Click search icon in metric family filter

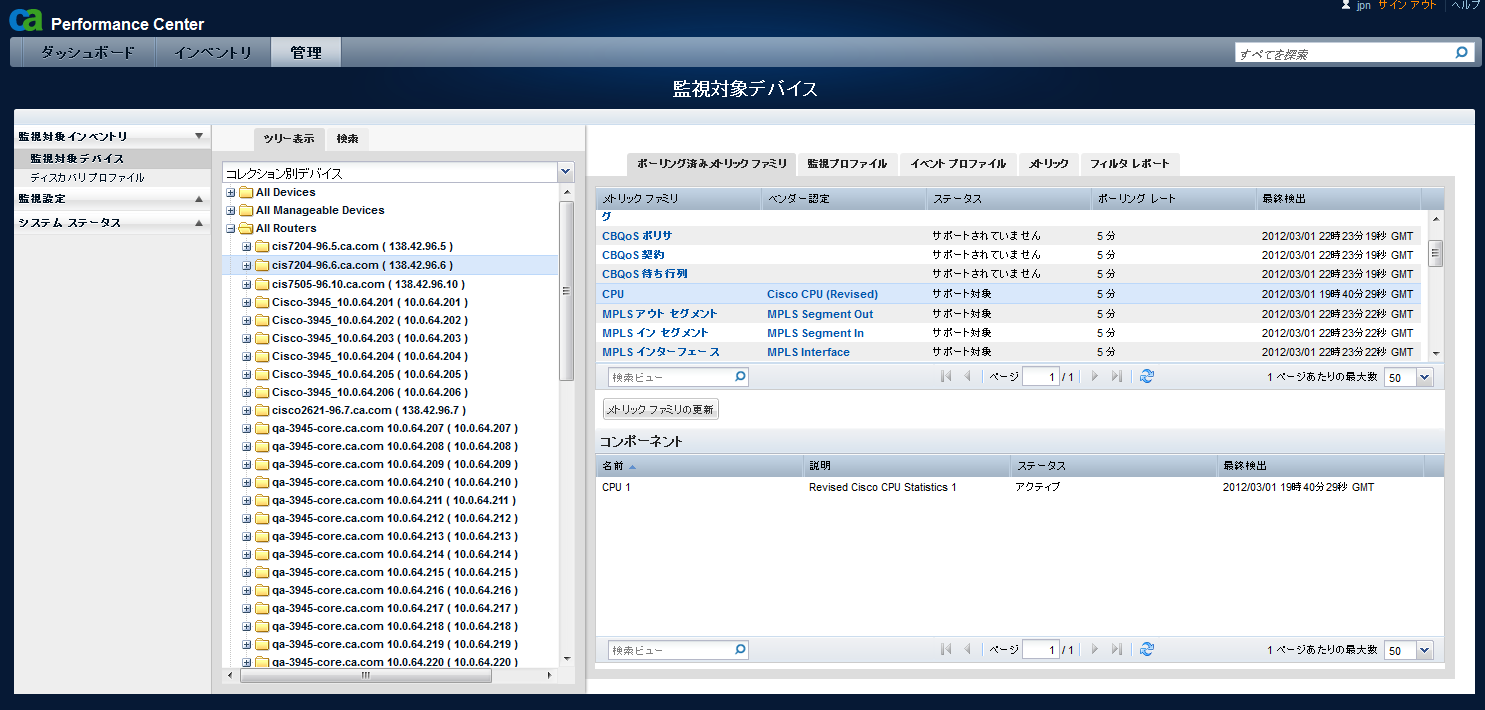[740, 377]
